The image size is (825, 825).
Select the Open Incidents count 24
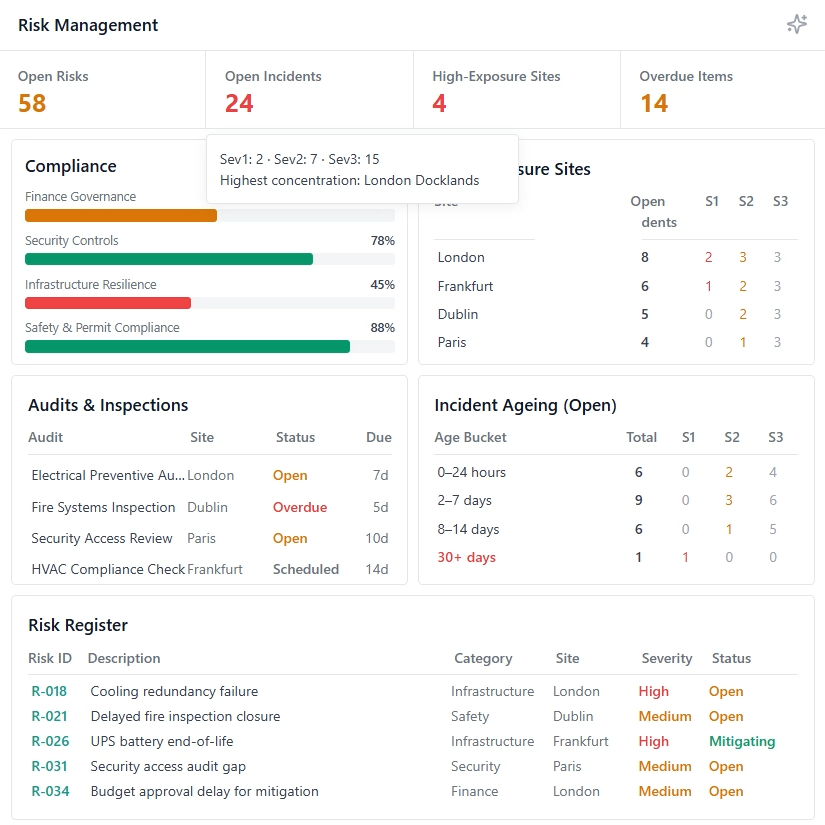(240, 103)
